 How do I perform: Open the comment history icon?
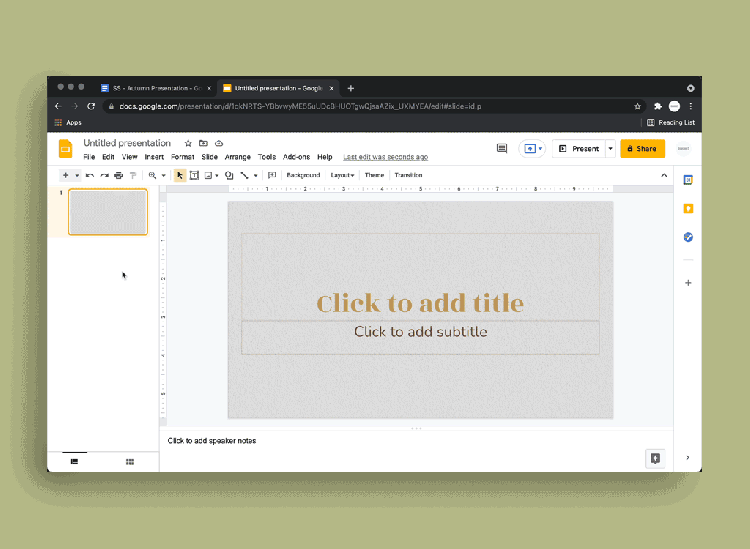[502, 149]
